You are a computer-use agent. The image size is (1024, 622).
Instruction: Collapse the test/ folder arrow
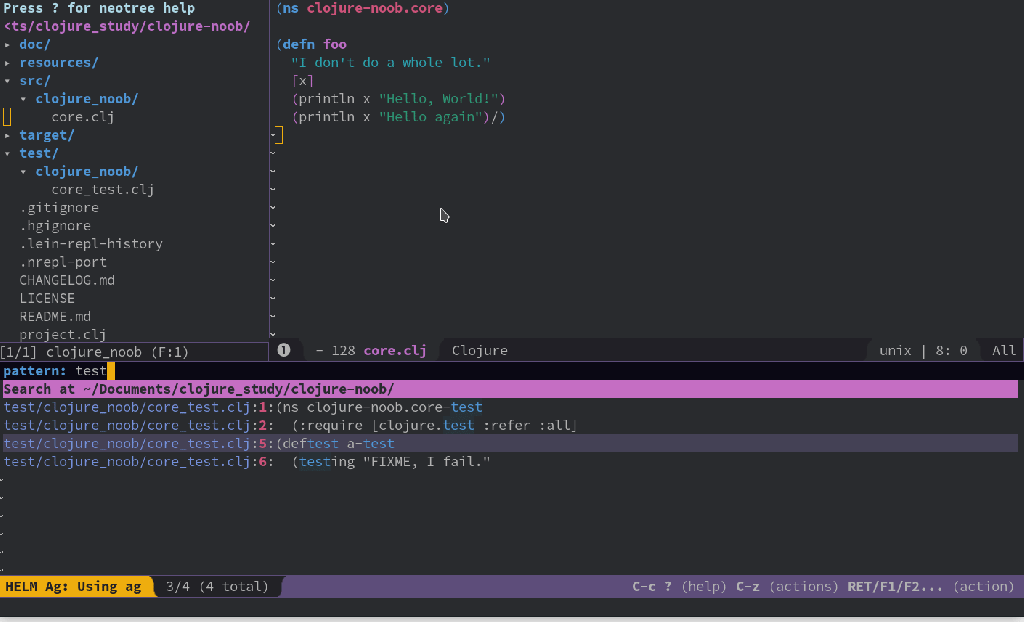click(x=8, y=153)
